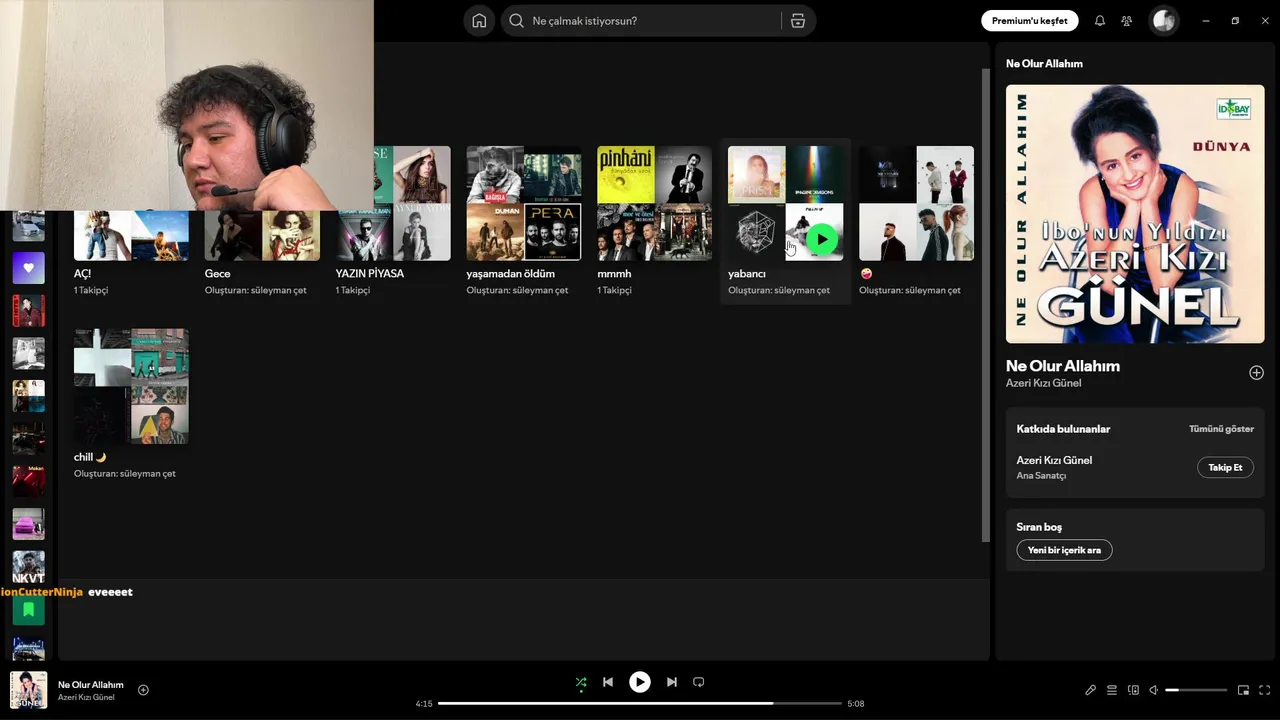The width and height of the screenshot is (1280, 720).
Task: Click the now playing thumbnail in player bar
Action: (x=28, y=690)
